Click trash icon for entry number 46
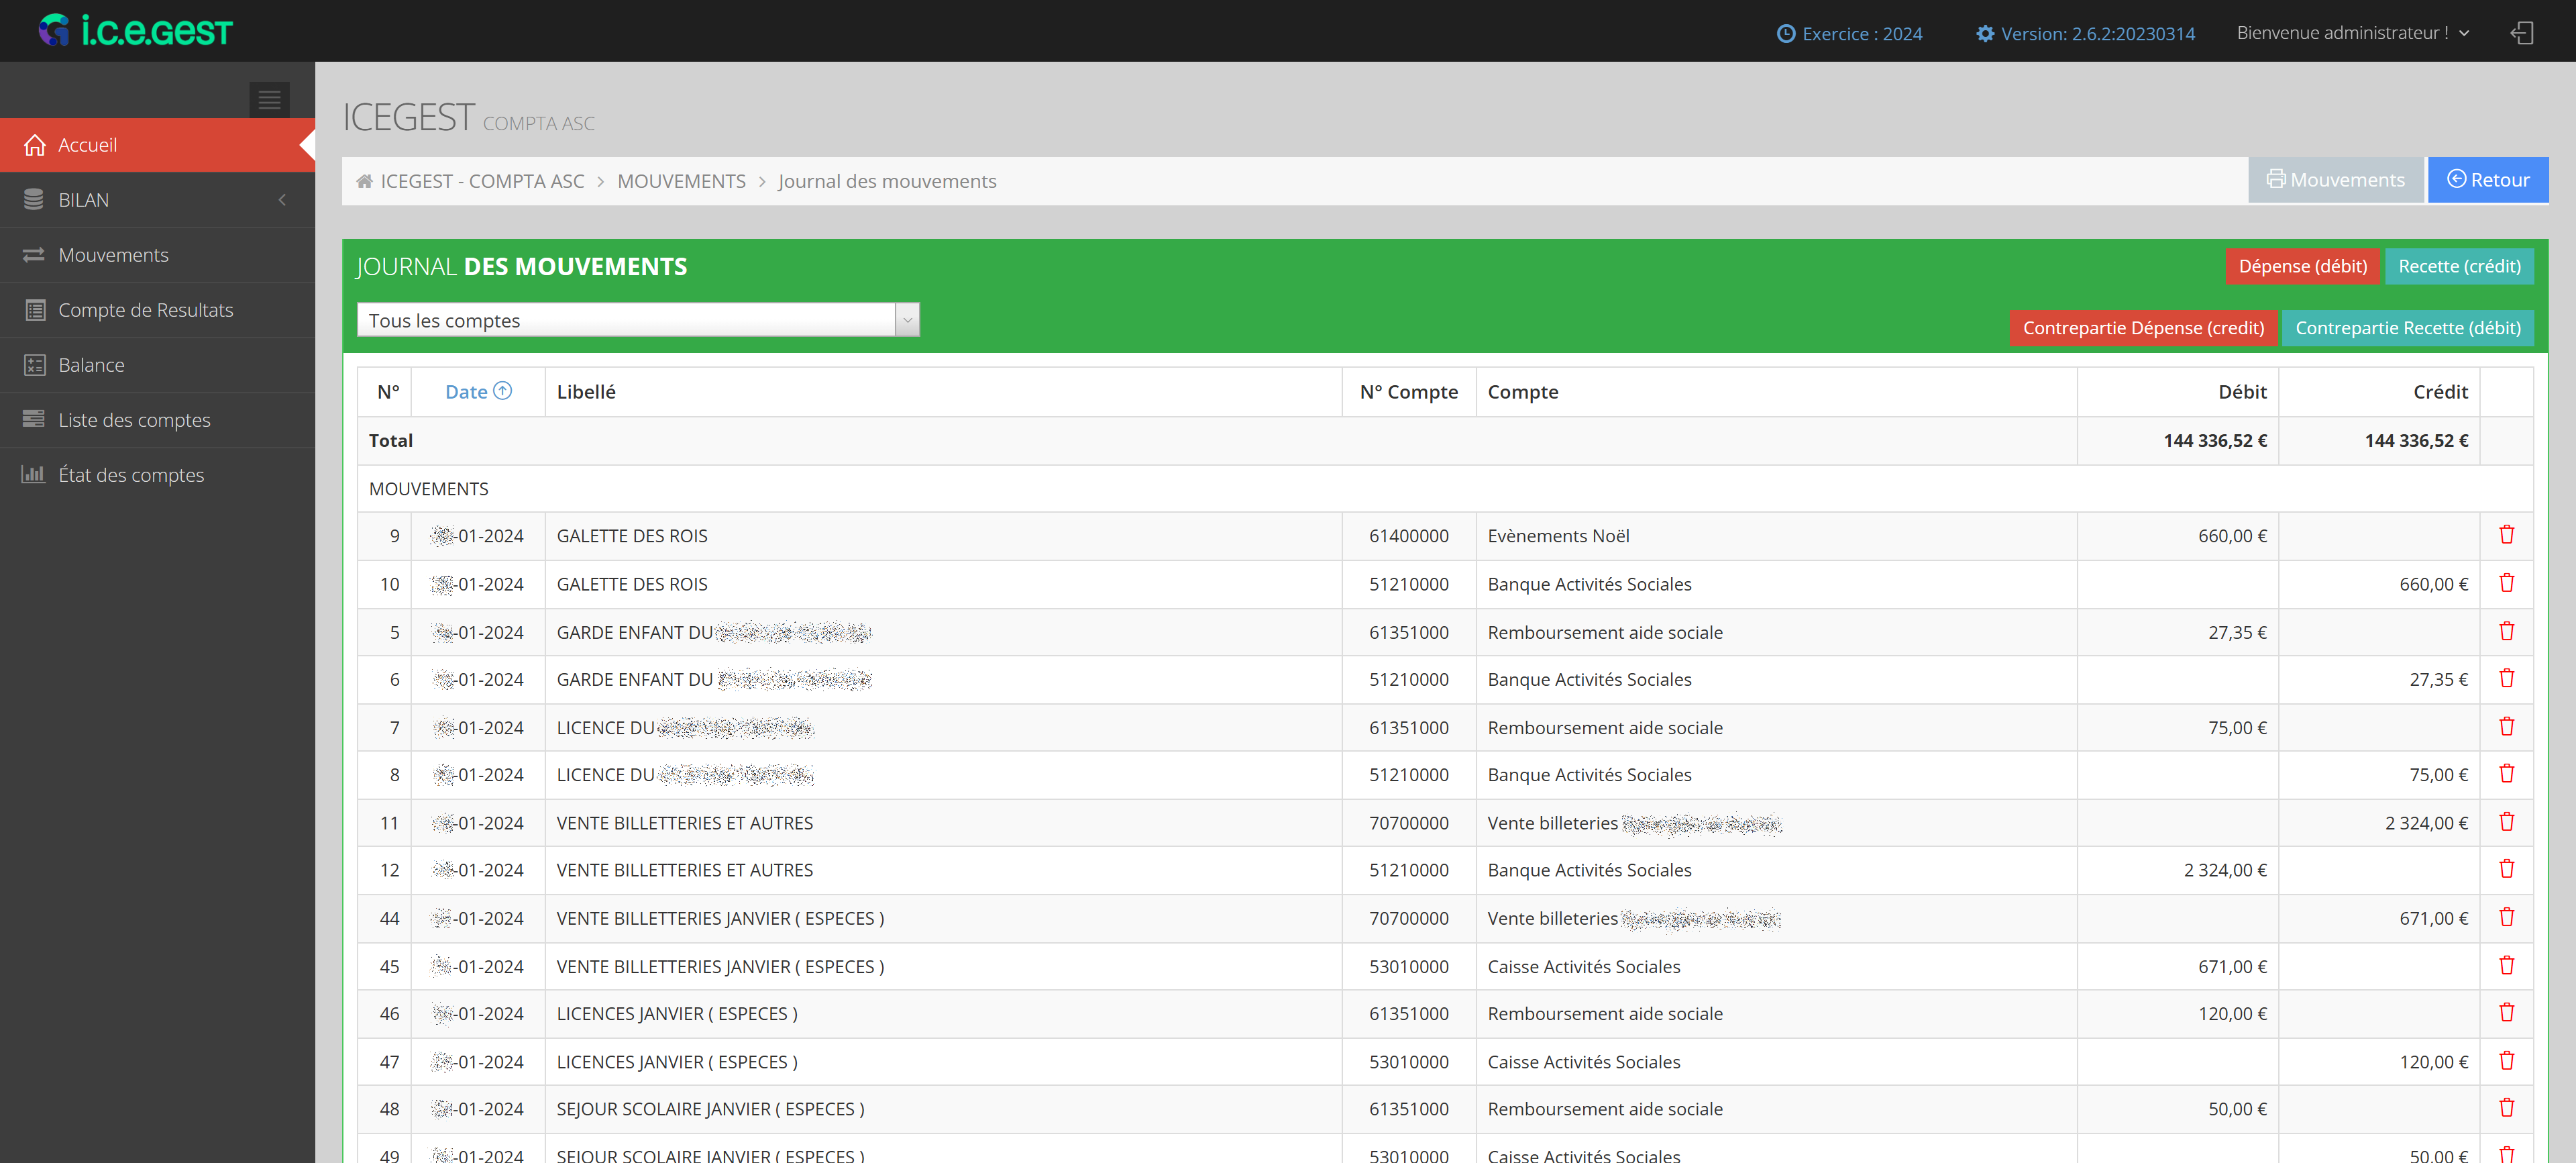This screenshot has width=2576, height=1163. click(2506, 1013)
